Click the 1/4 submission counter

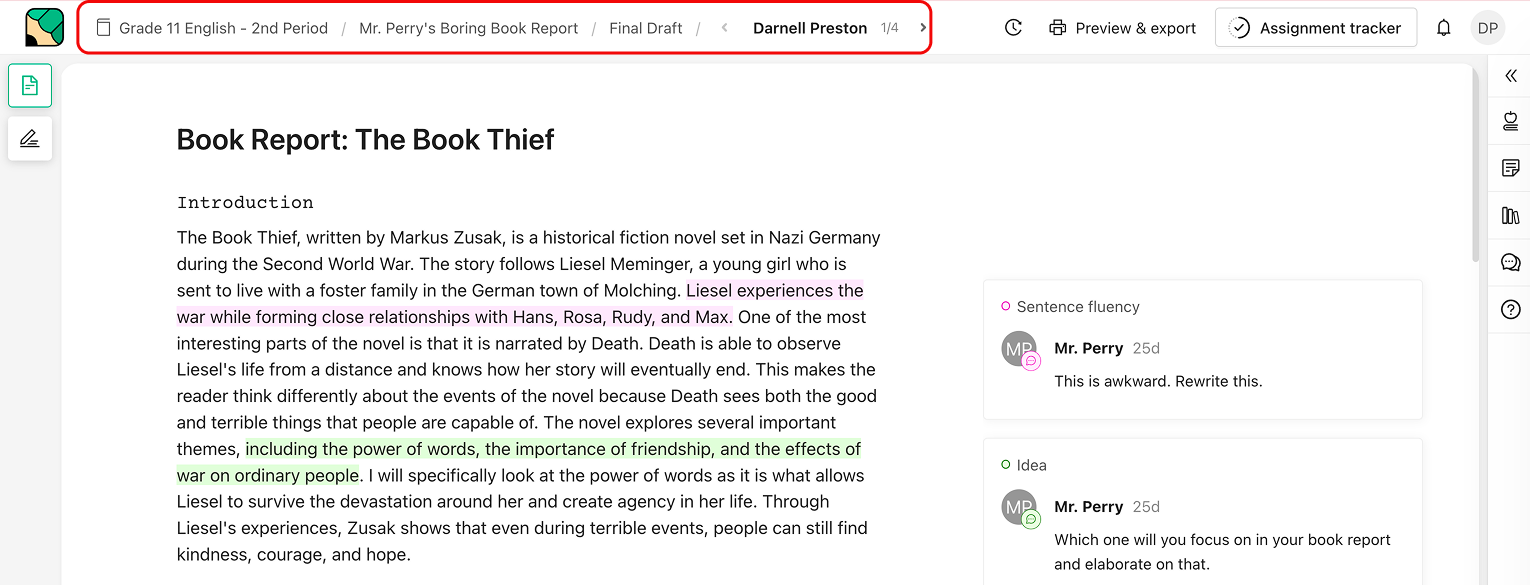click(890, 28)
